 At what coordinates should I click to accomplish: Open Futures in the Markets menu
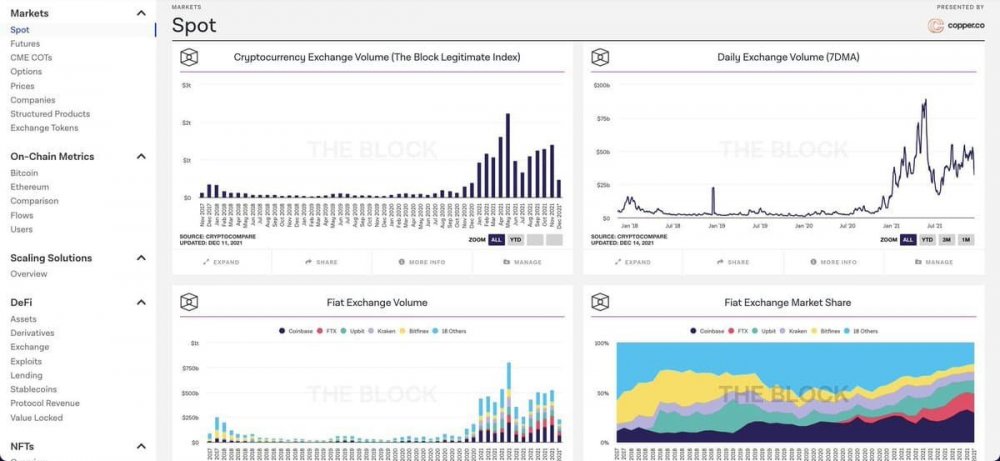click(25, 44)
